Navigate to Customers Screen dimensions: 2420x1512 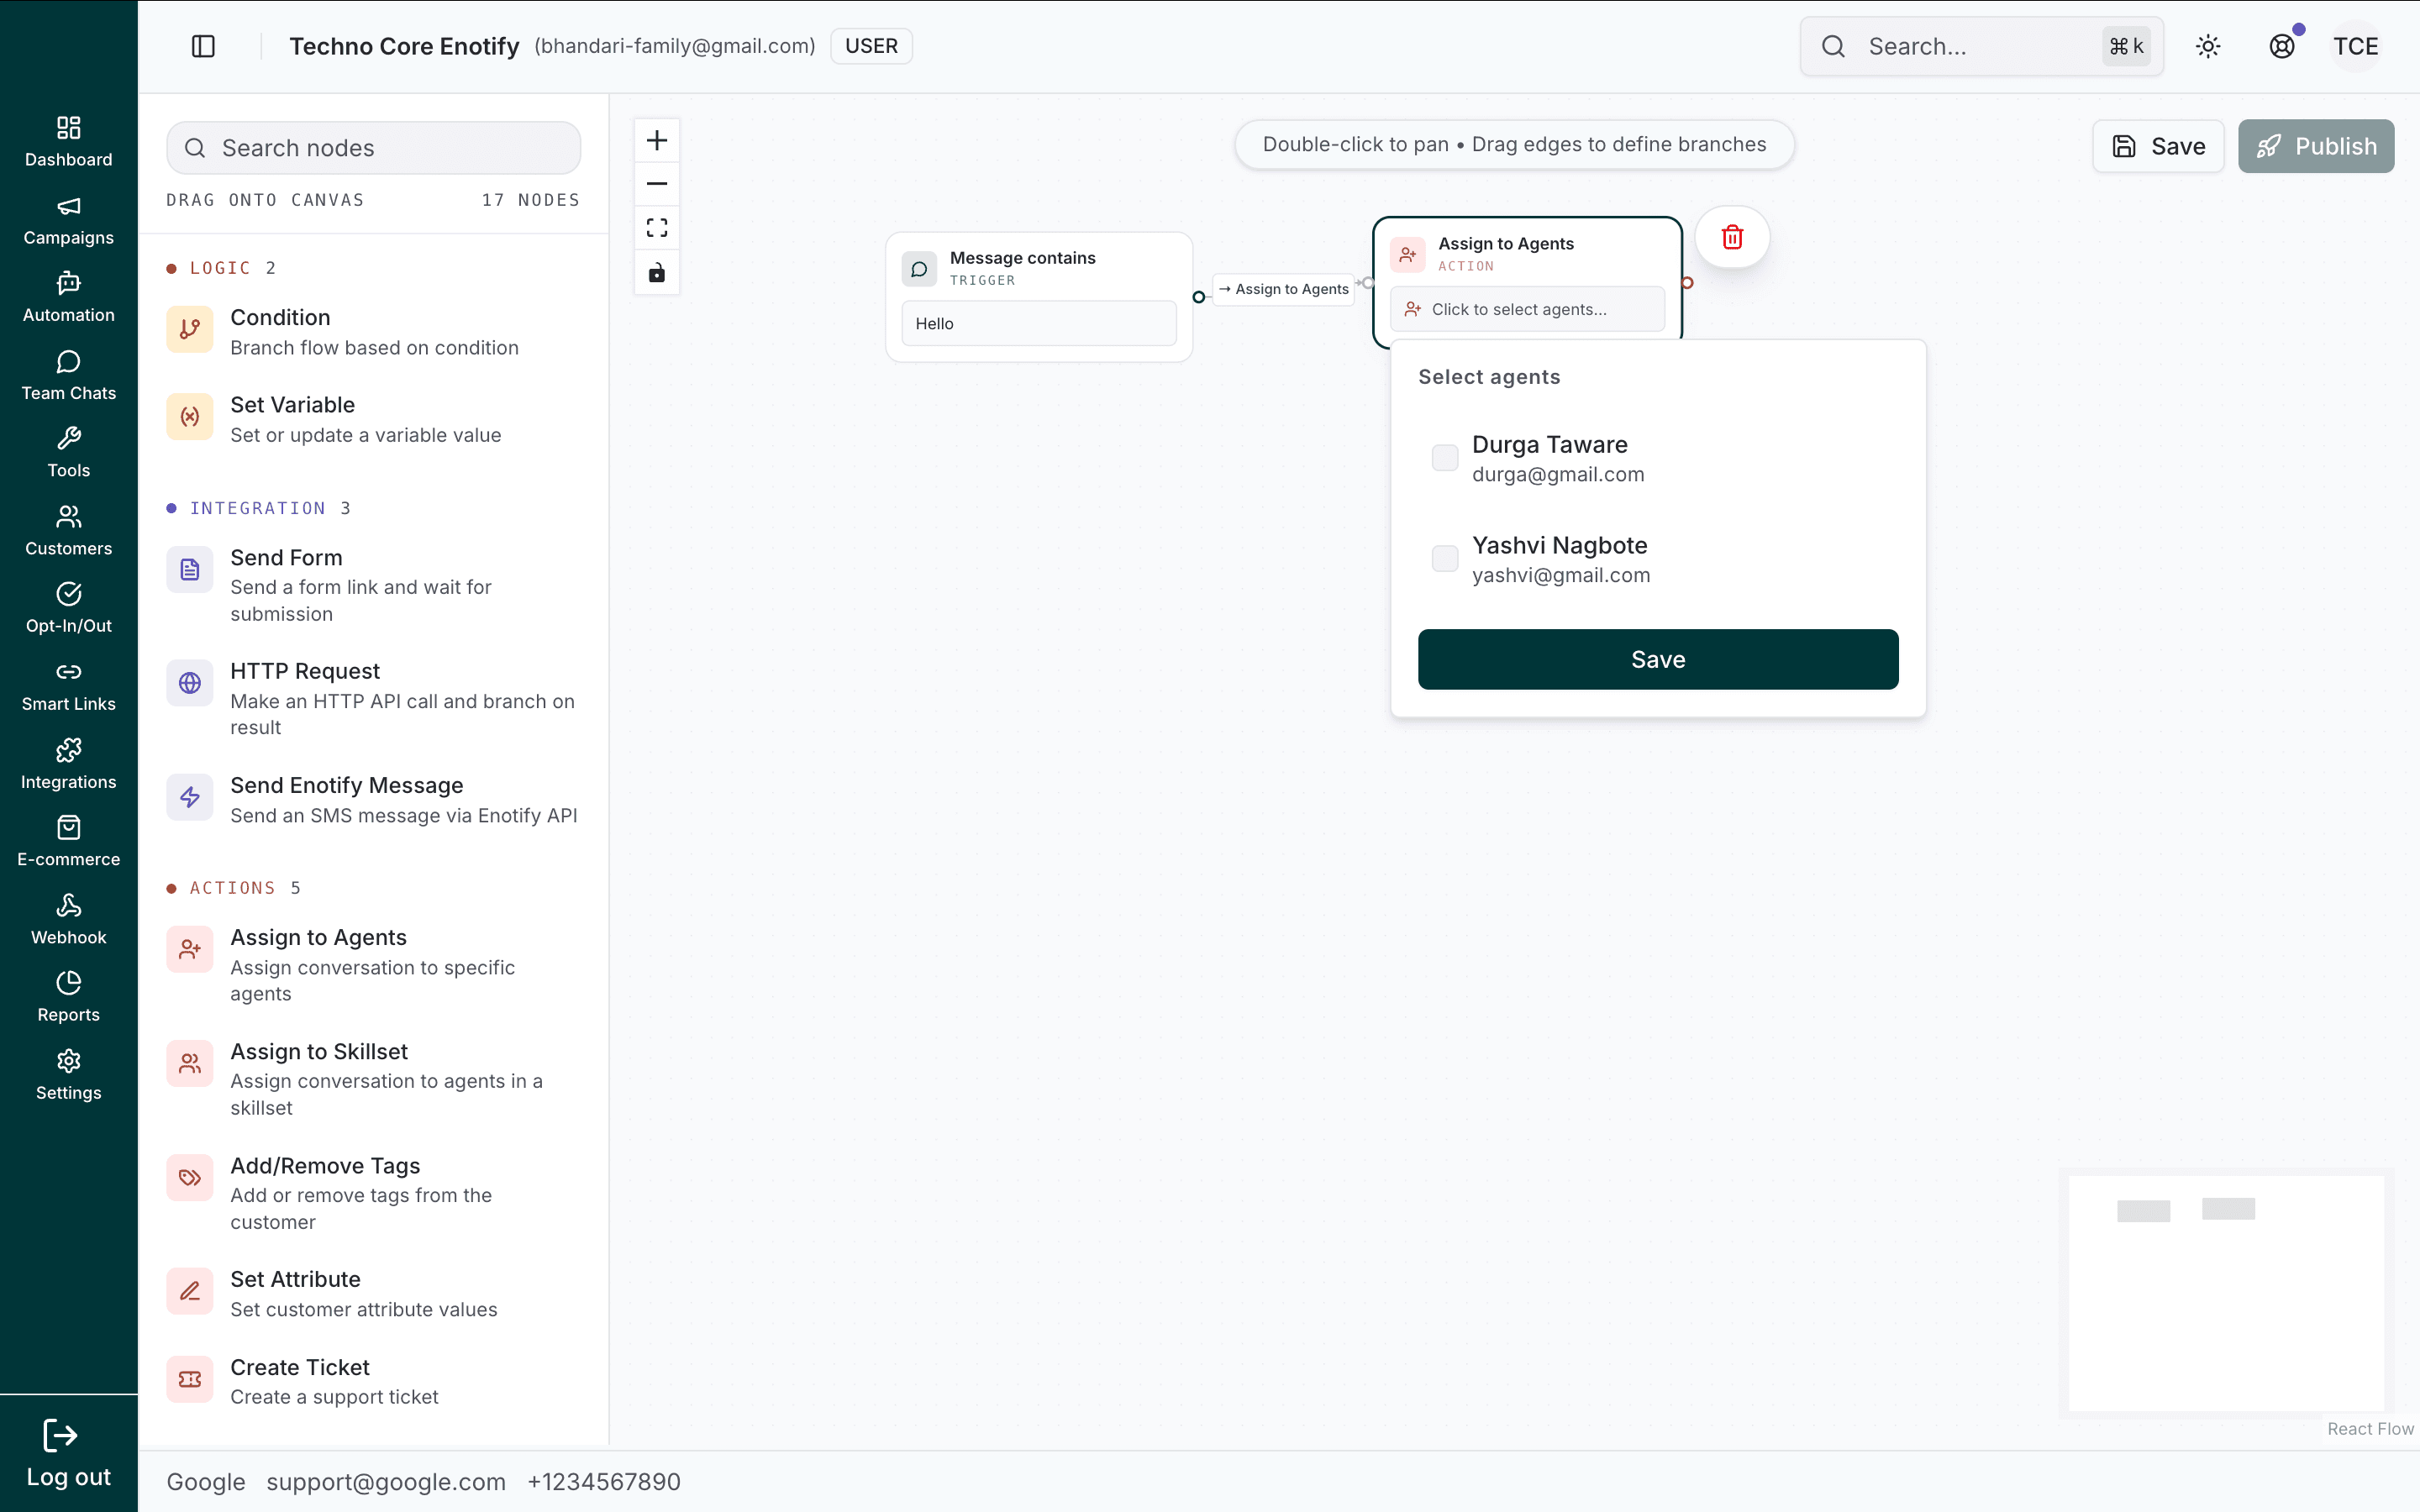[x=68, y=530]
